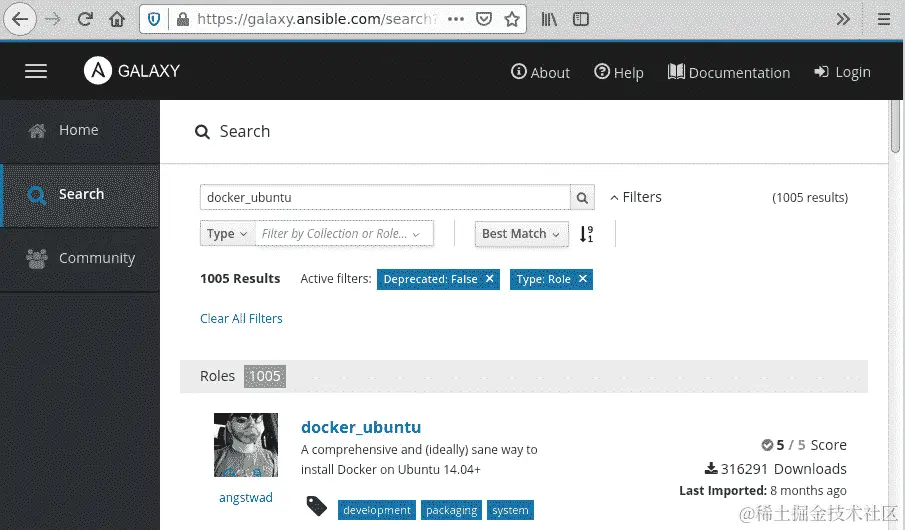Open the About page

tap(540, 72)
